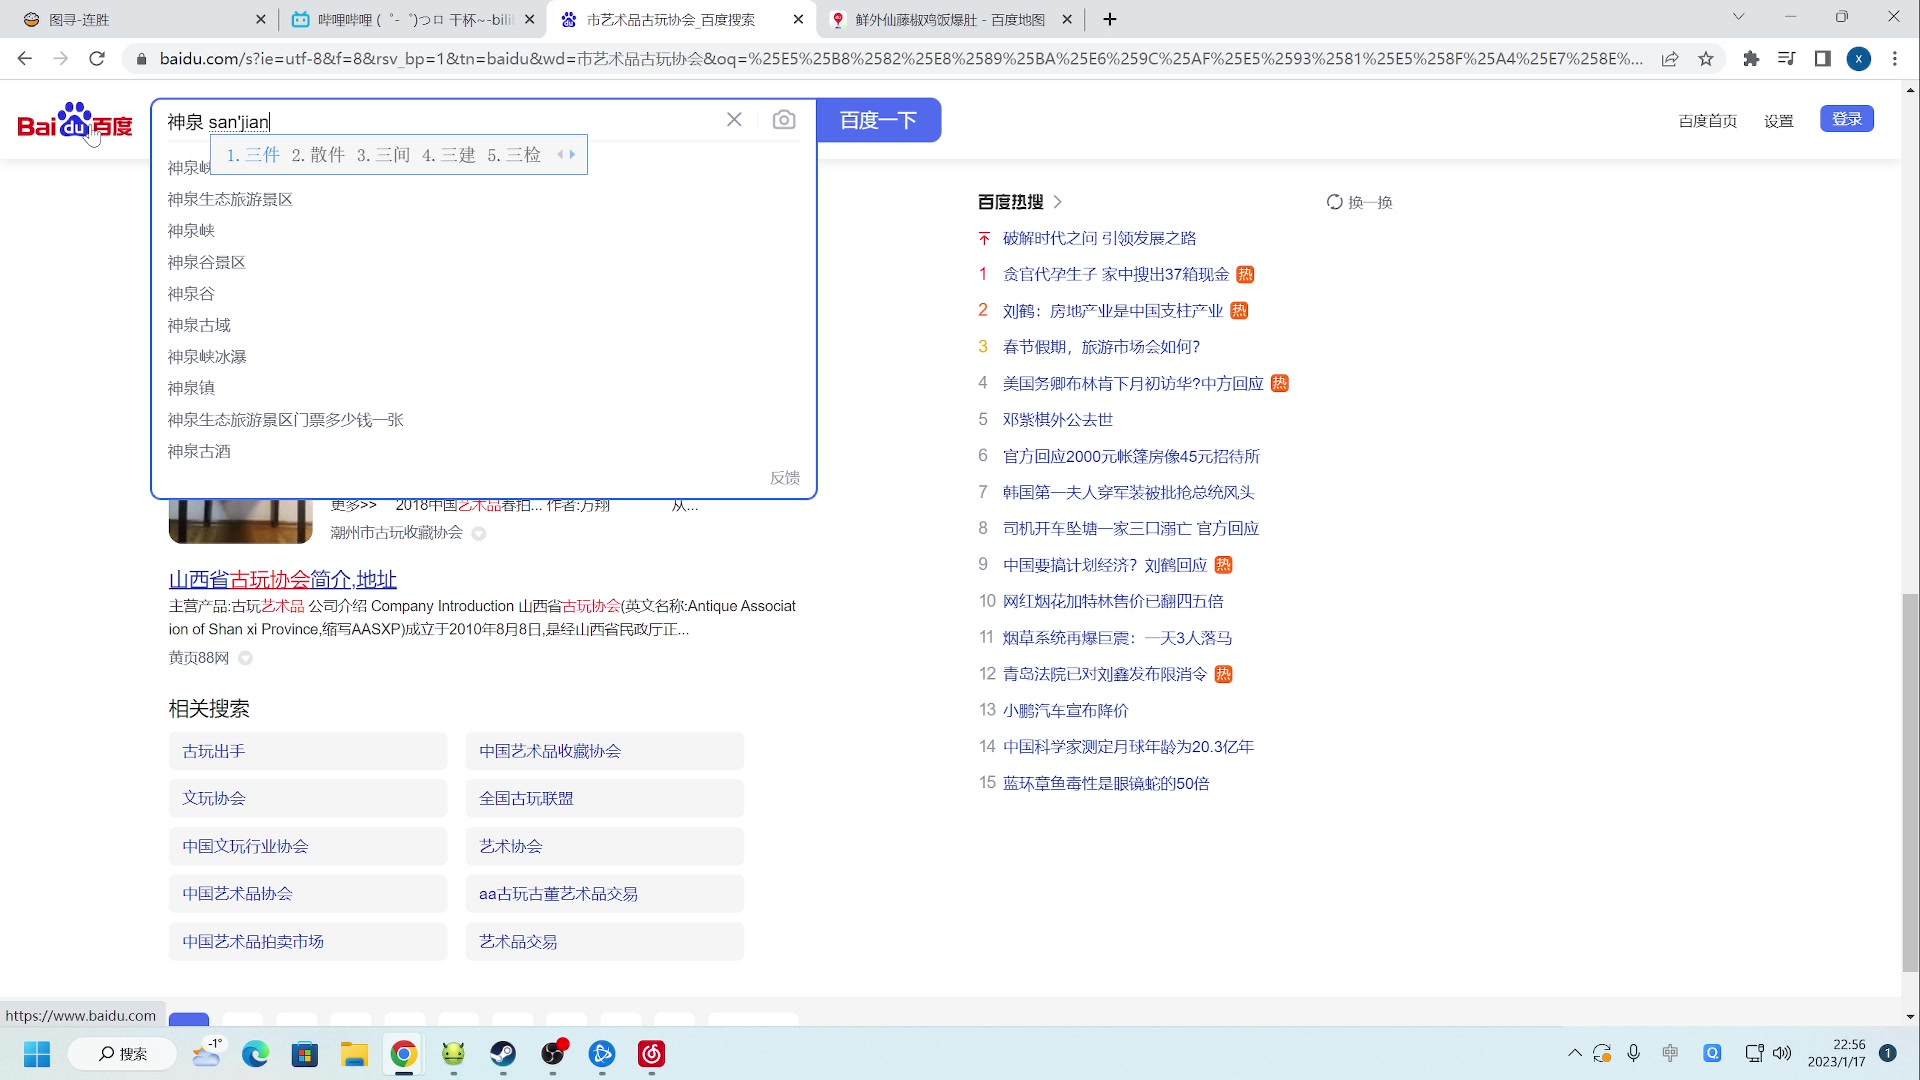Open Chrome extensions puzzle icon
The image size is (1920, 1080).
click(x=1751, y=59)
